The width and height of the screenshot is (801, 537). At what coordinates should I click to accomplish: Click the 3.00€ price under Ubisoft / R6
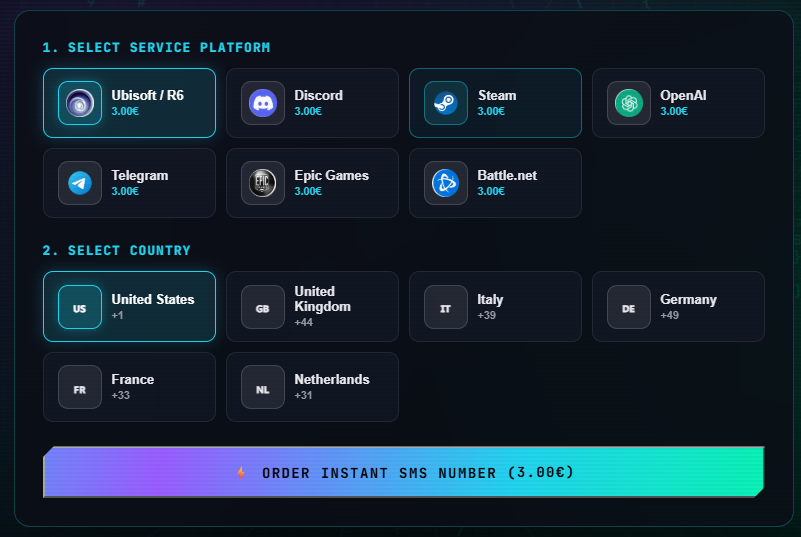point(125,111)
